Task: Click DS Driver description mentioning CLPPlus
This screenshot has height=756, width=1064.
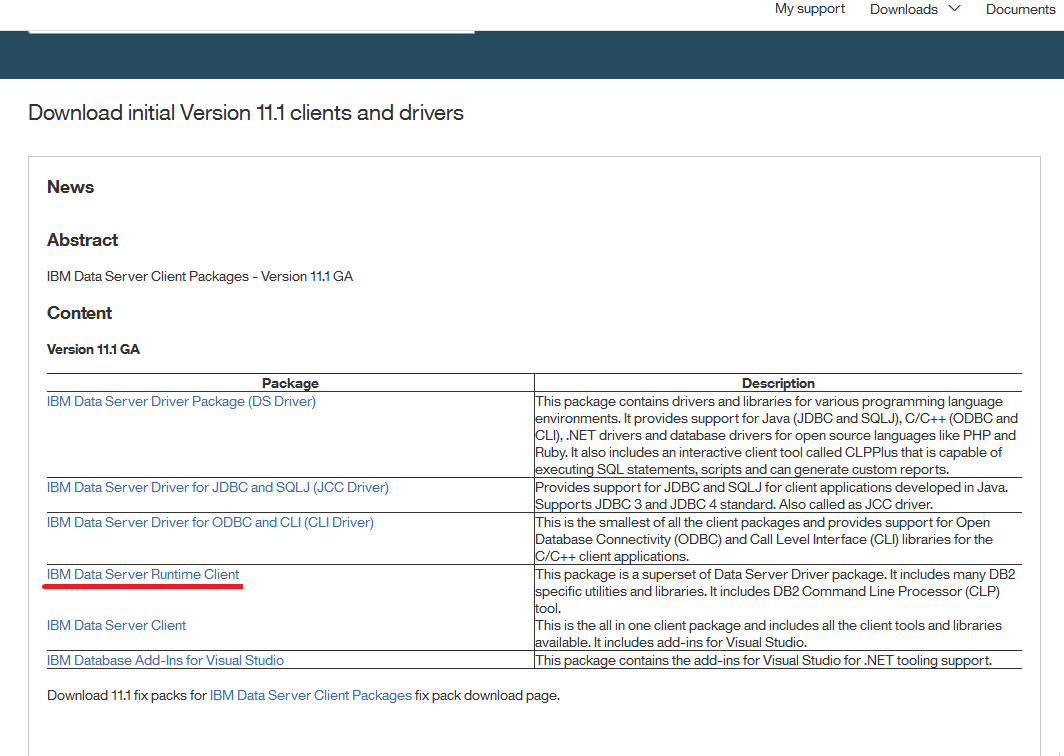Action: tap(776, 435)
